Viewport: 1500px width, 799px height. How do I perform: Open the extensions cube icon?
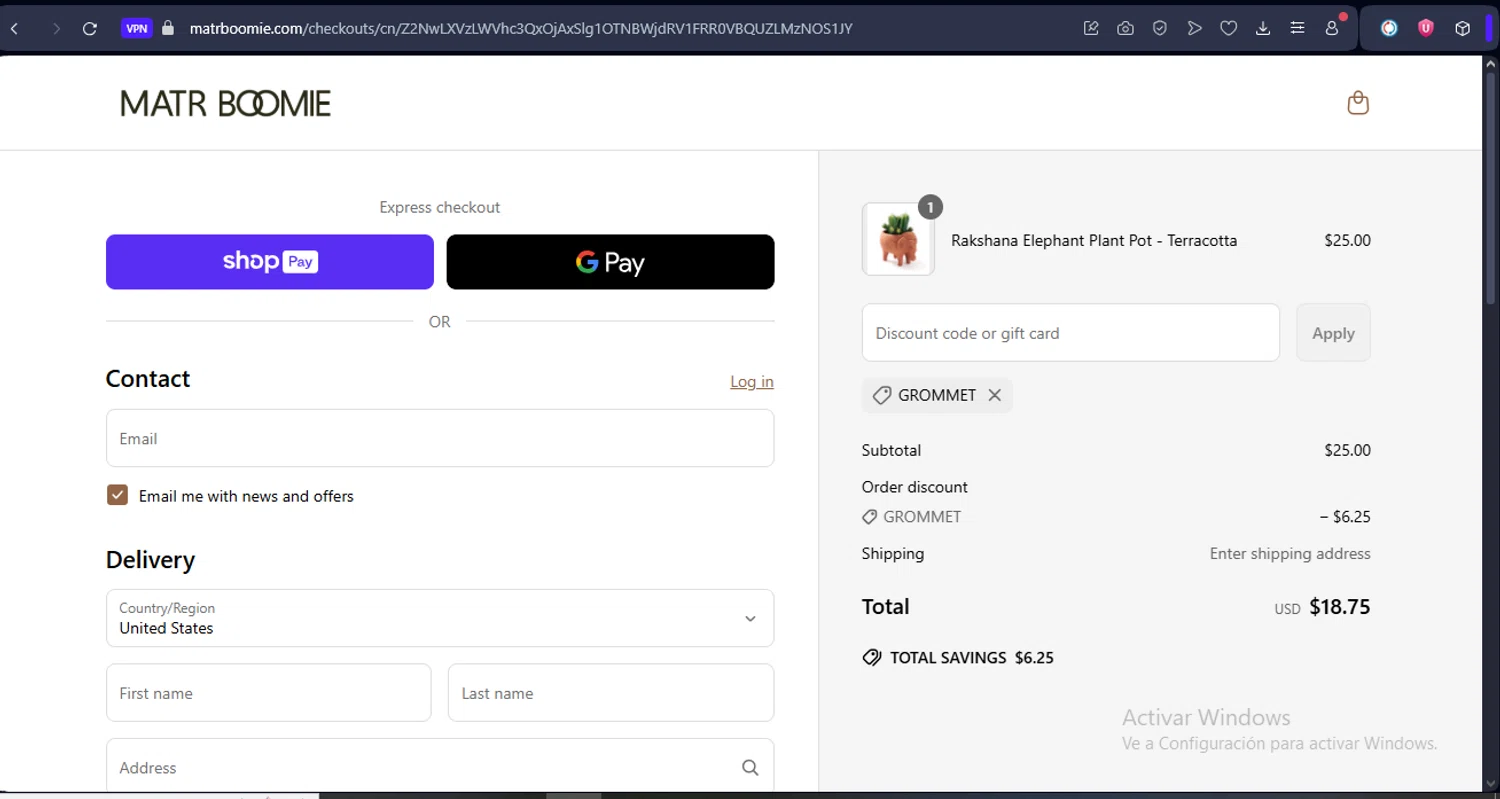pos(1462,29)
